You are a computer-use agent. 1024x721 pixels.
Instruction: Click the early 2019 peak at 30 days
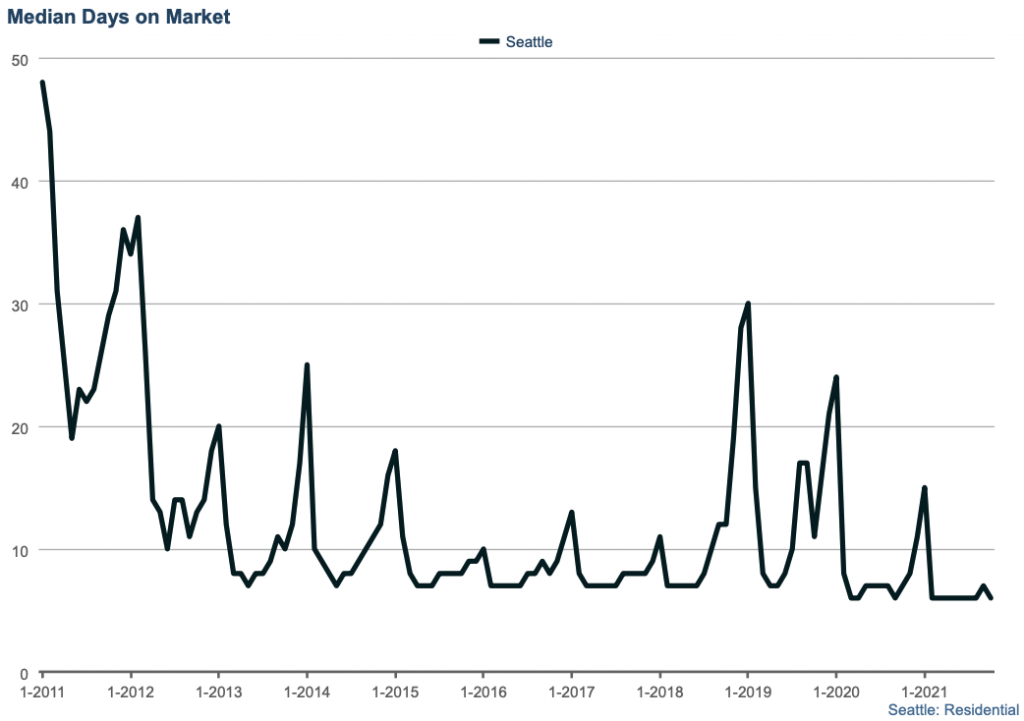748,304
